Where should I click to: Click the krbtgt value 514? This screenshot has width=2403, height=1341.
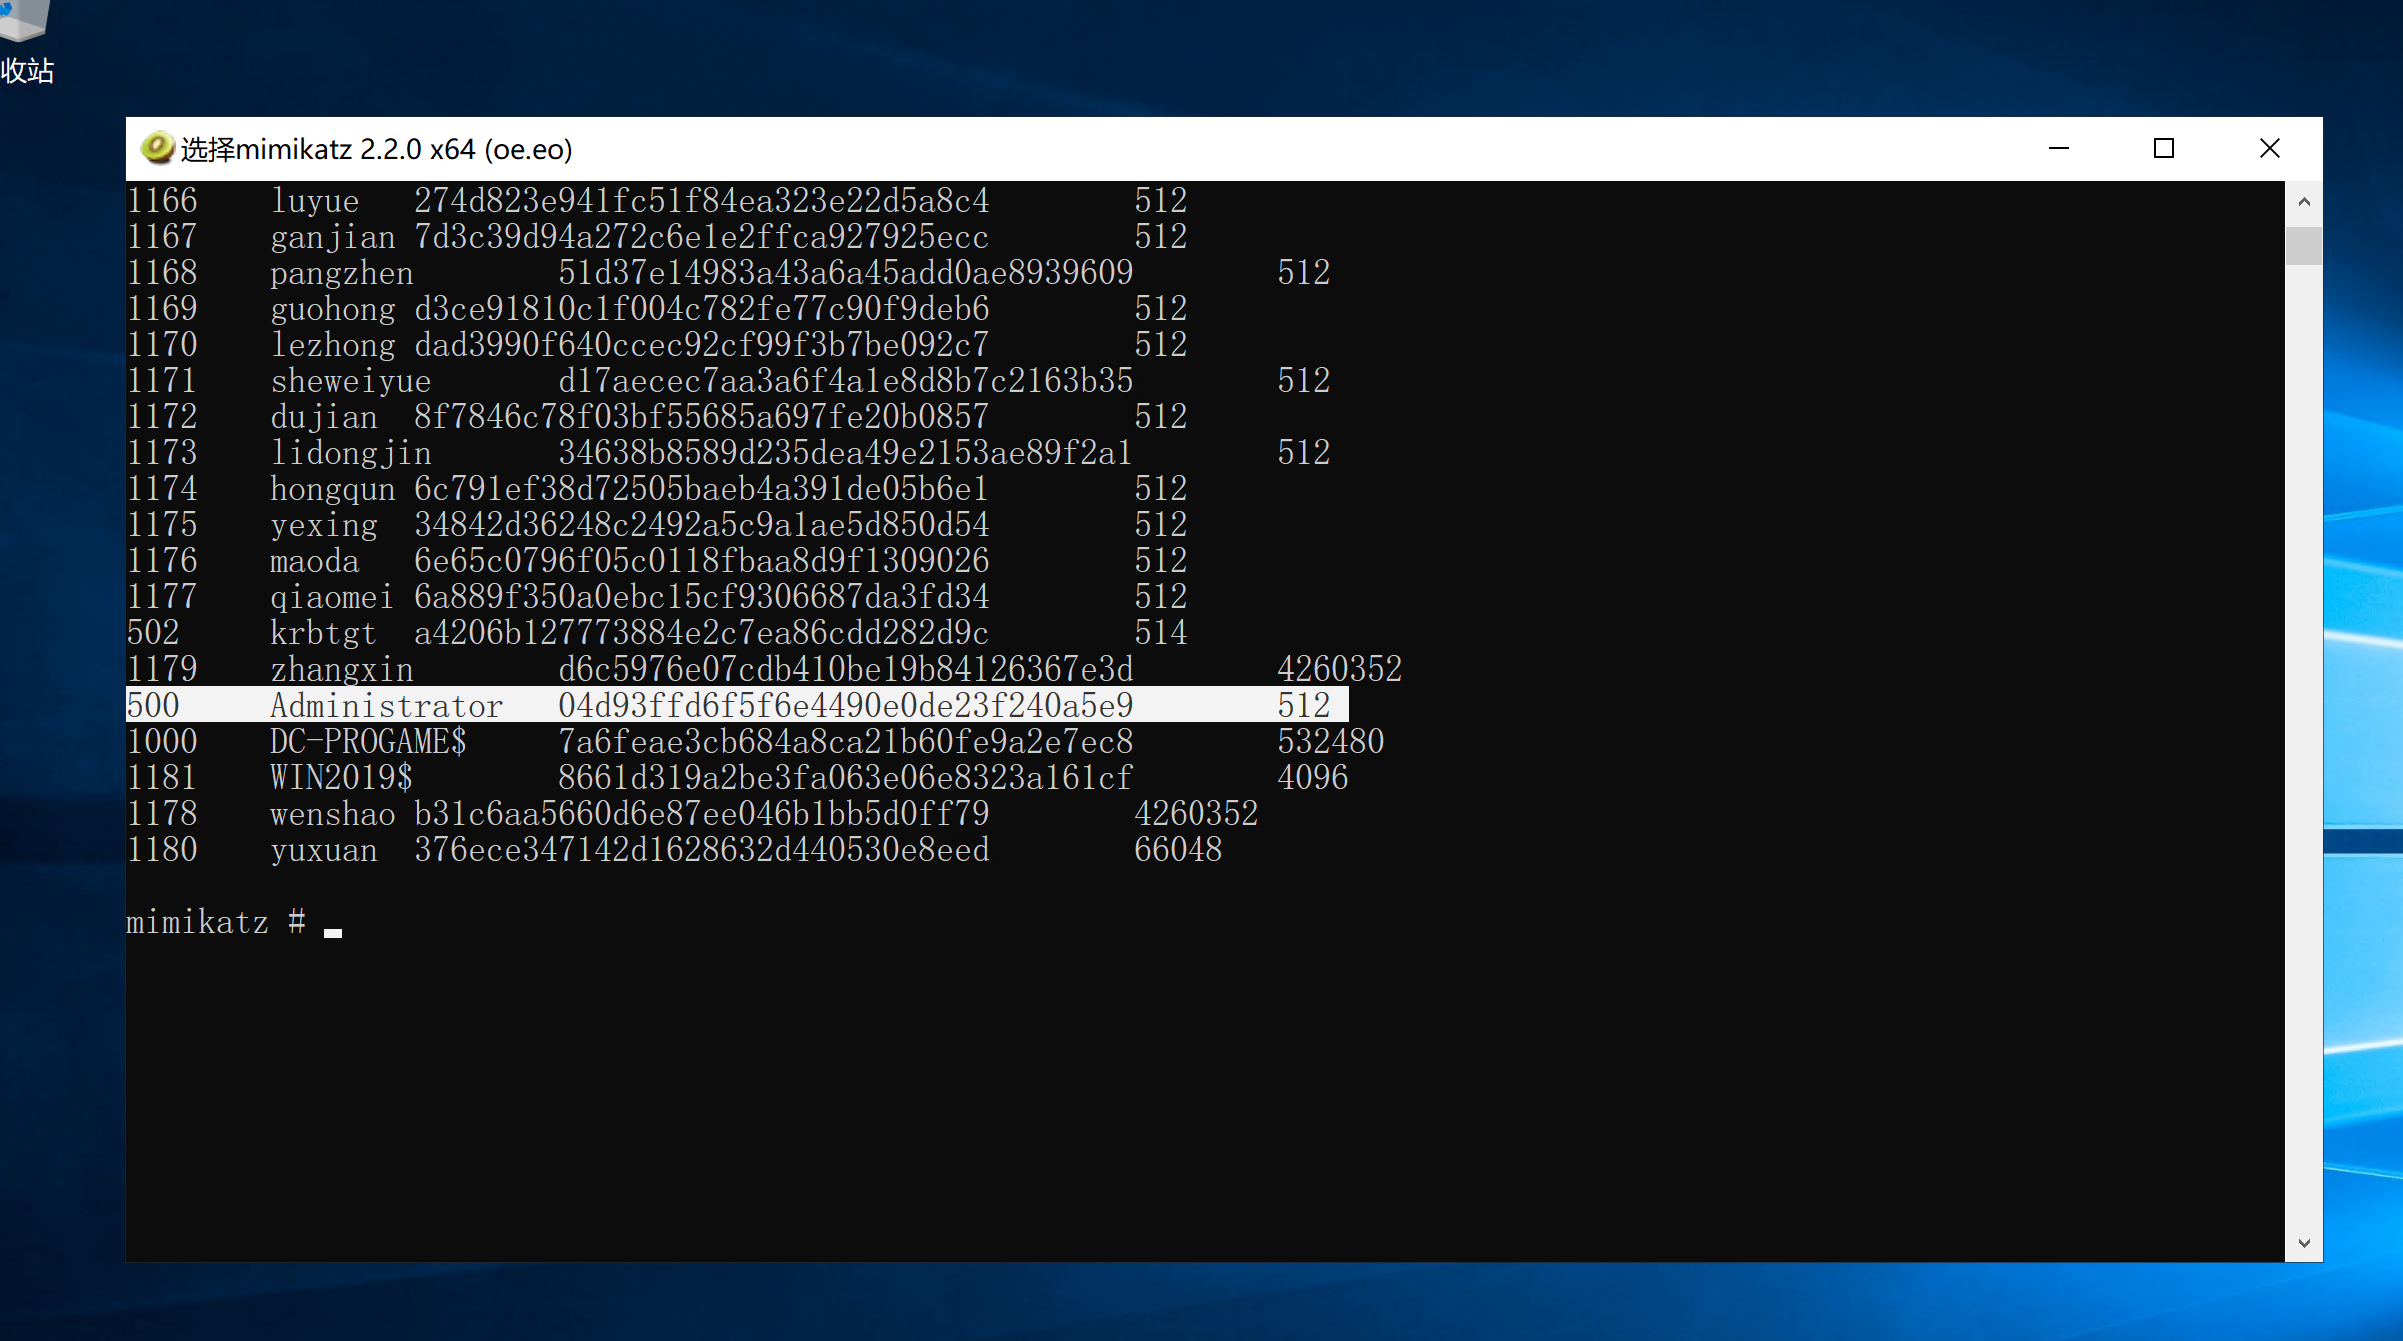[1161, 633]
